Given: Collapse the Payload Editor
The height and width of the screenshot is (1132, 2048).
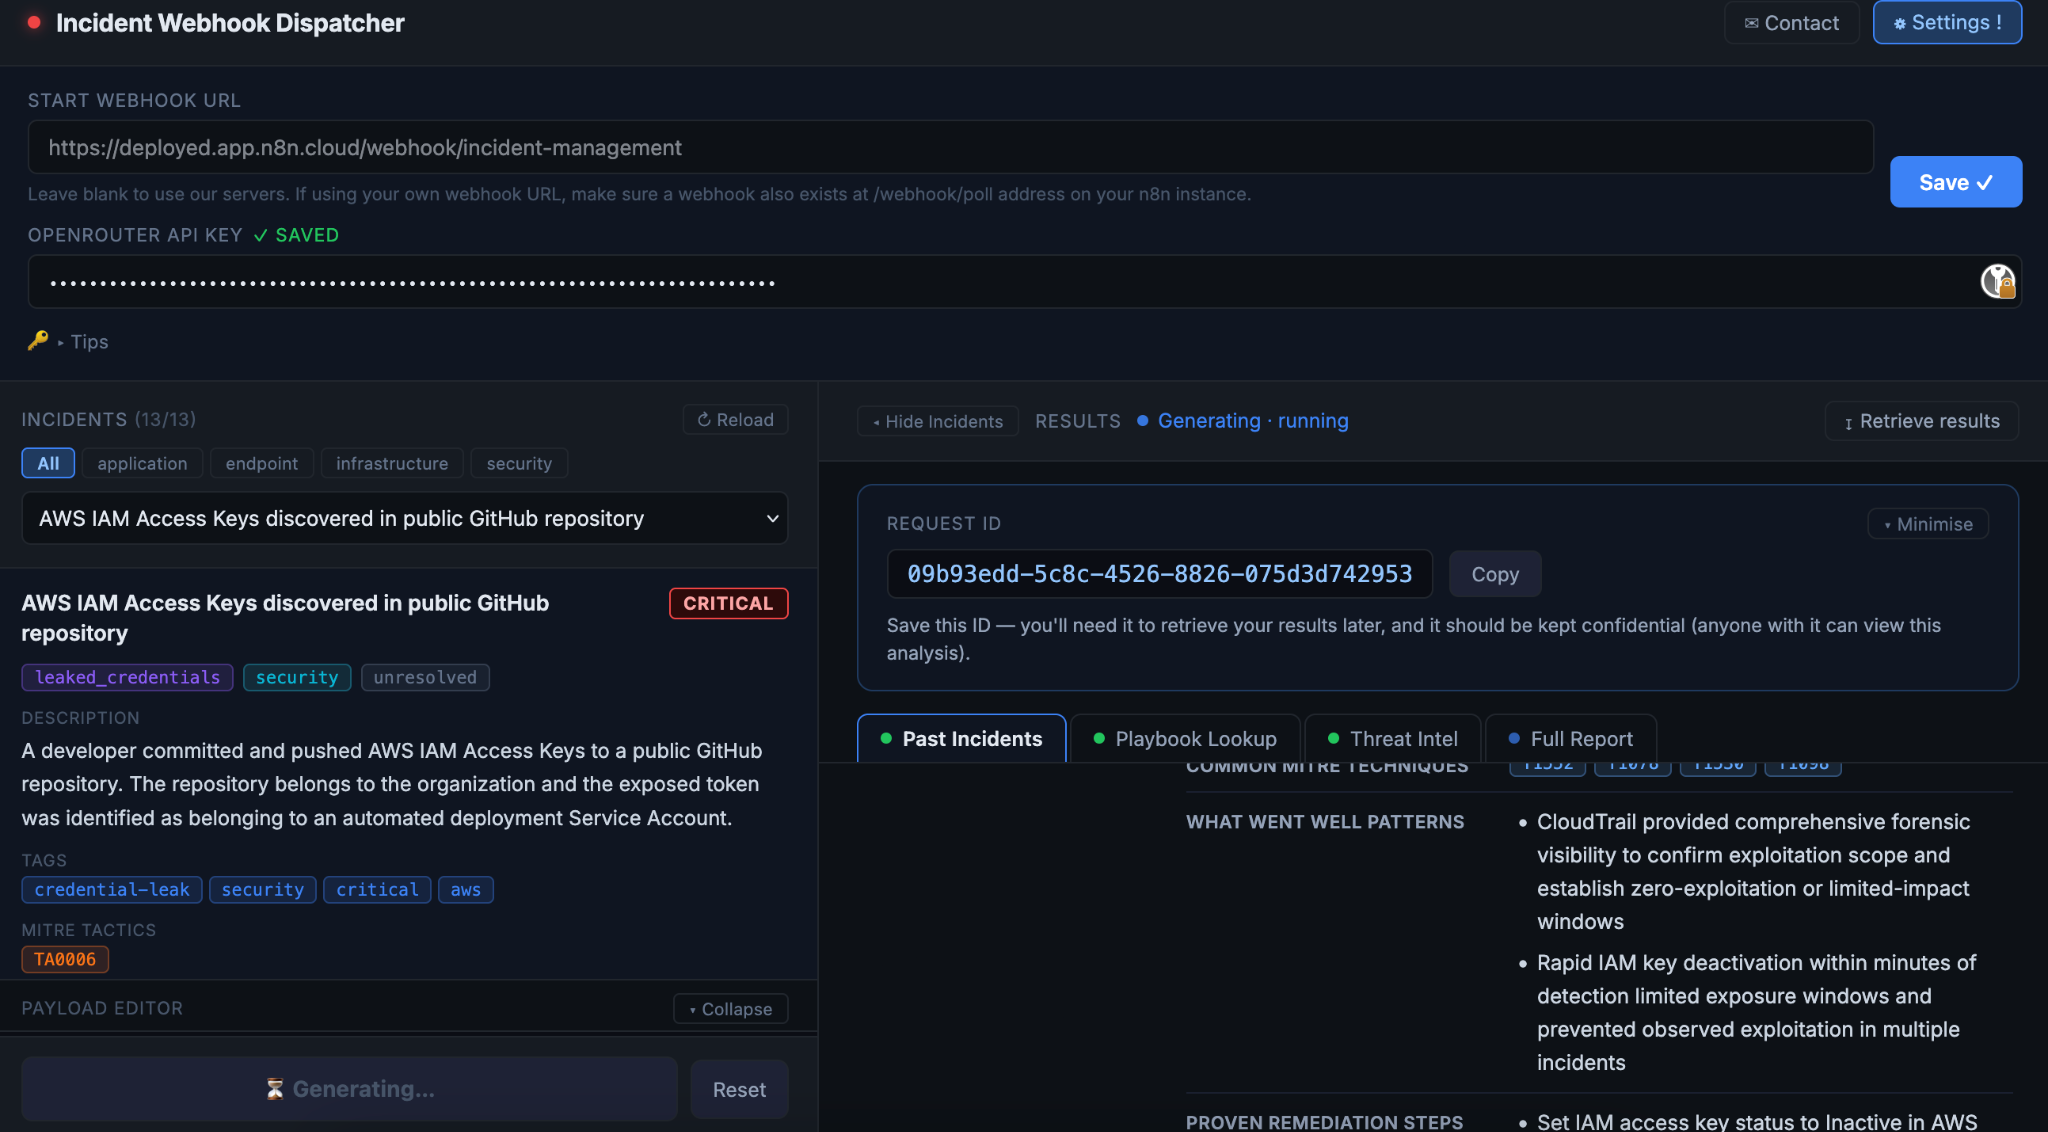Looking at the screenshot, I should (730, 1009).
